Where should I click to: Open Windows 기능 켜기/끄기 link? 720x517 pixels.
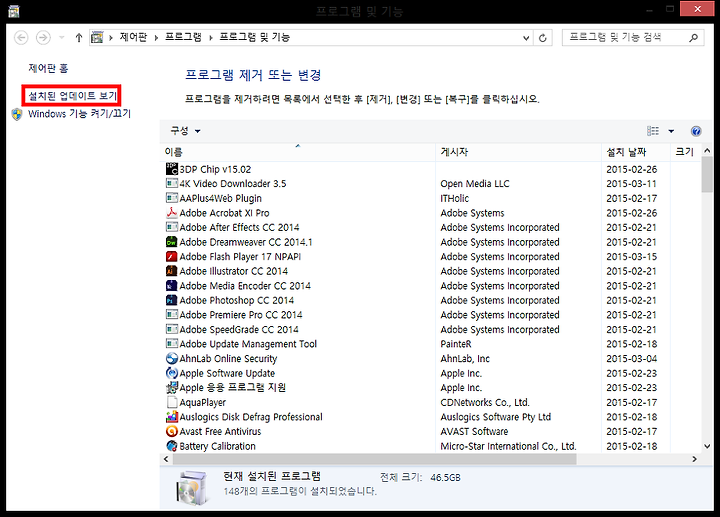pyautogui.click(x=79, y=113)
